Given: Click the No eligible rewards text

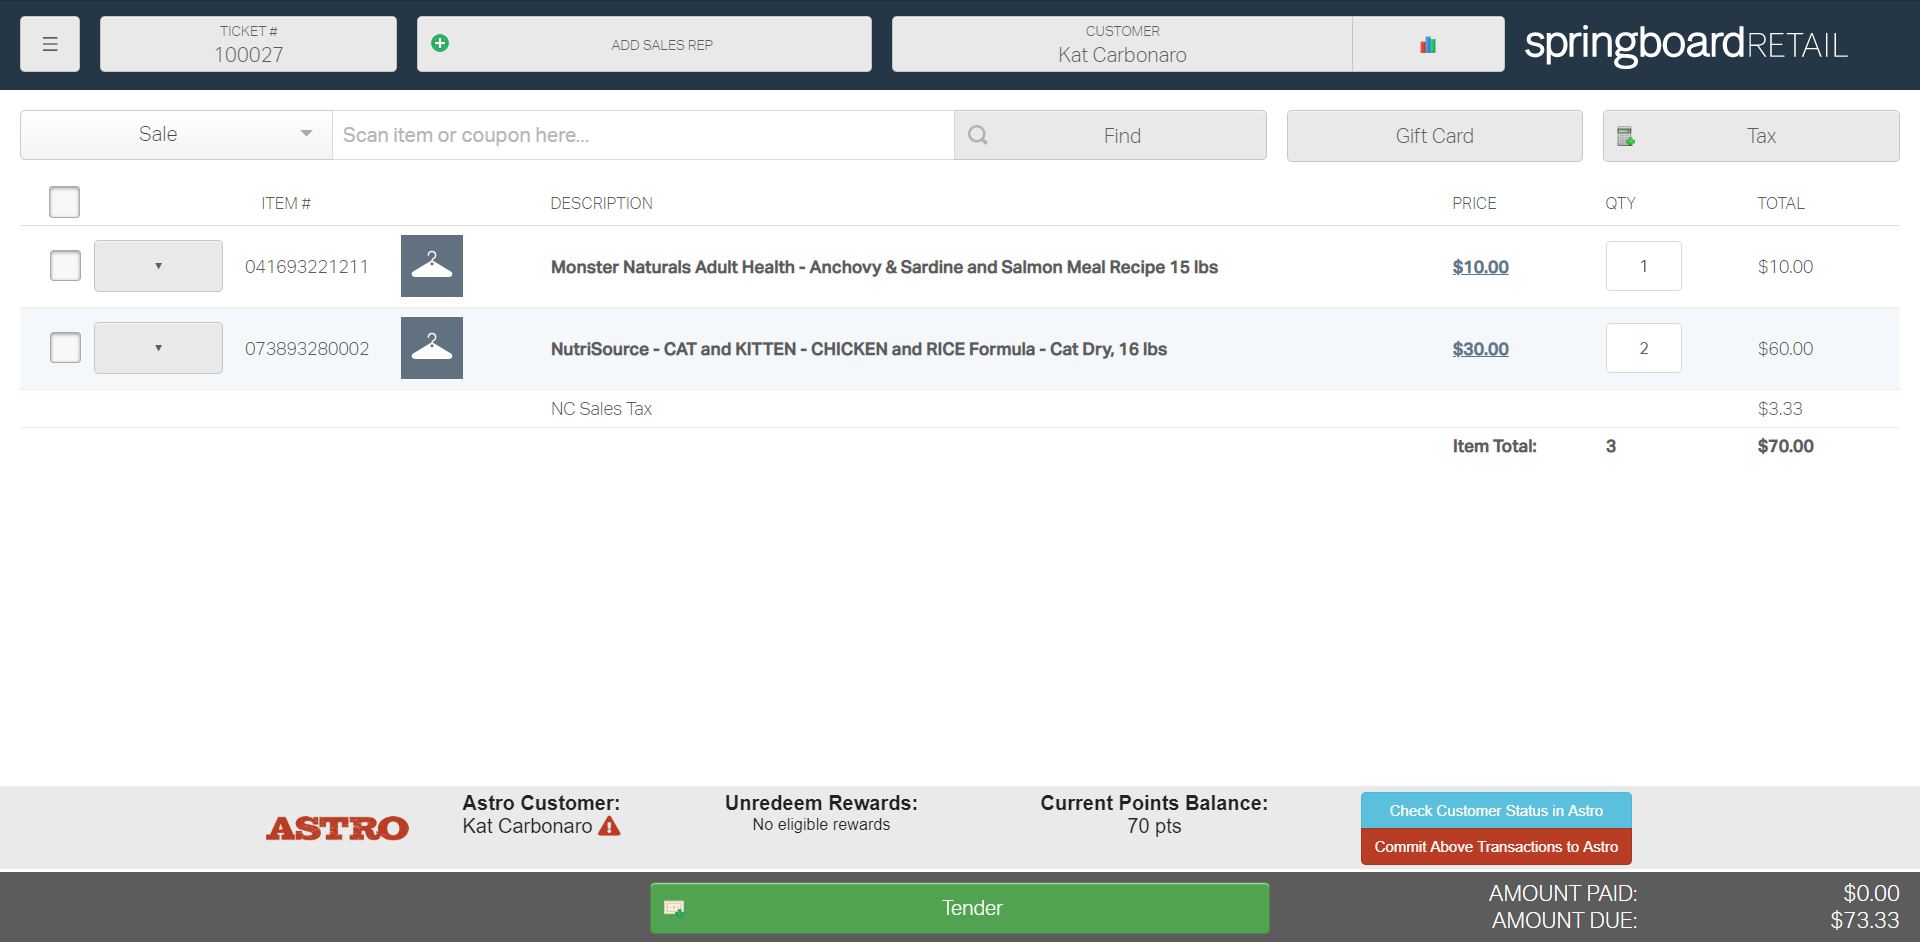Looking at the screenshot, I should [821, 825].
